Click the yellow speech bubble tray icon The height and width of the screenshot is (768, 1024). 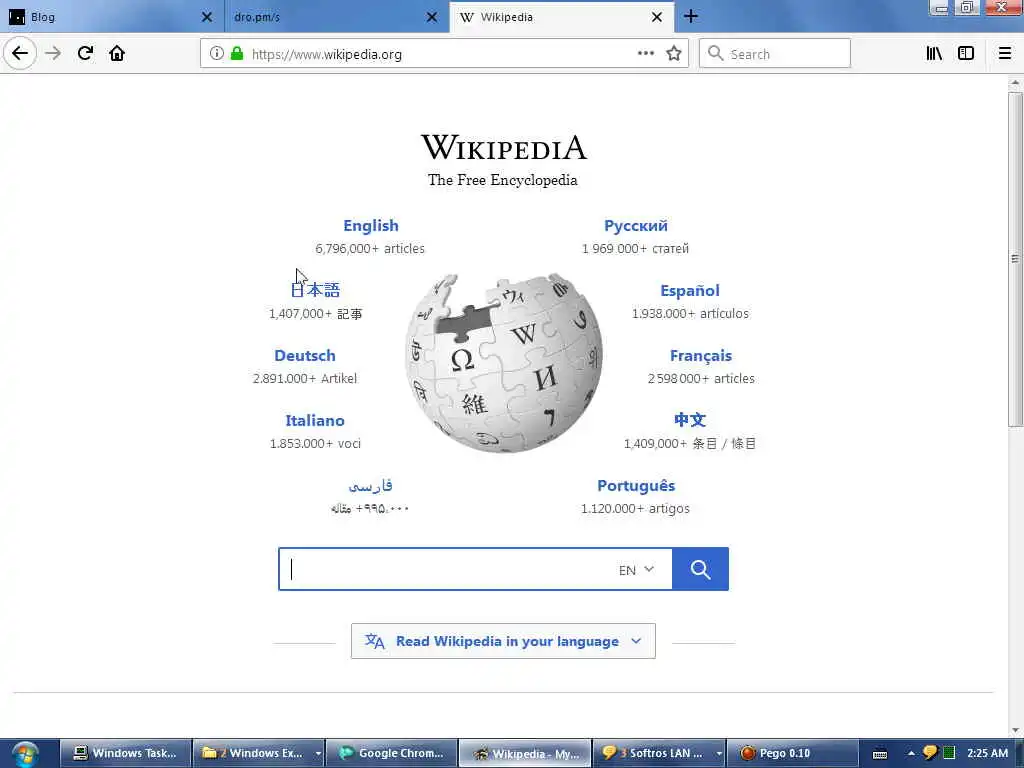point(930,754)
